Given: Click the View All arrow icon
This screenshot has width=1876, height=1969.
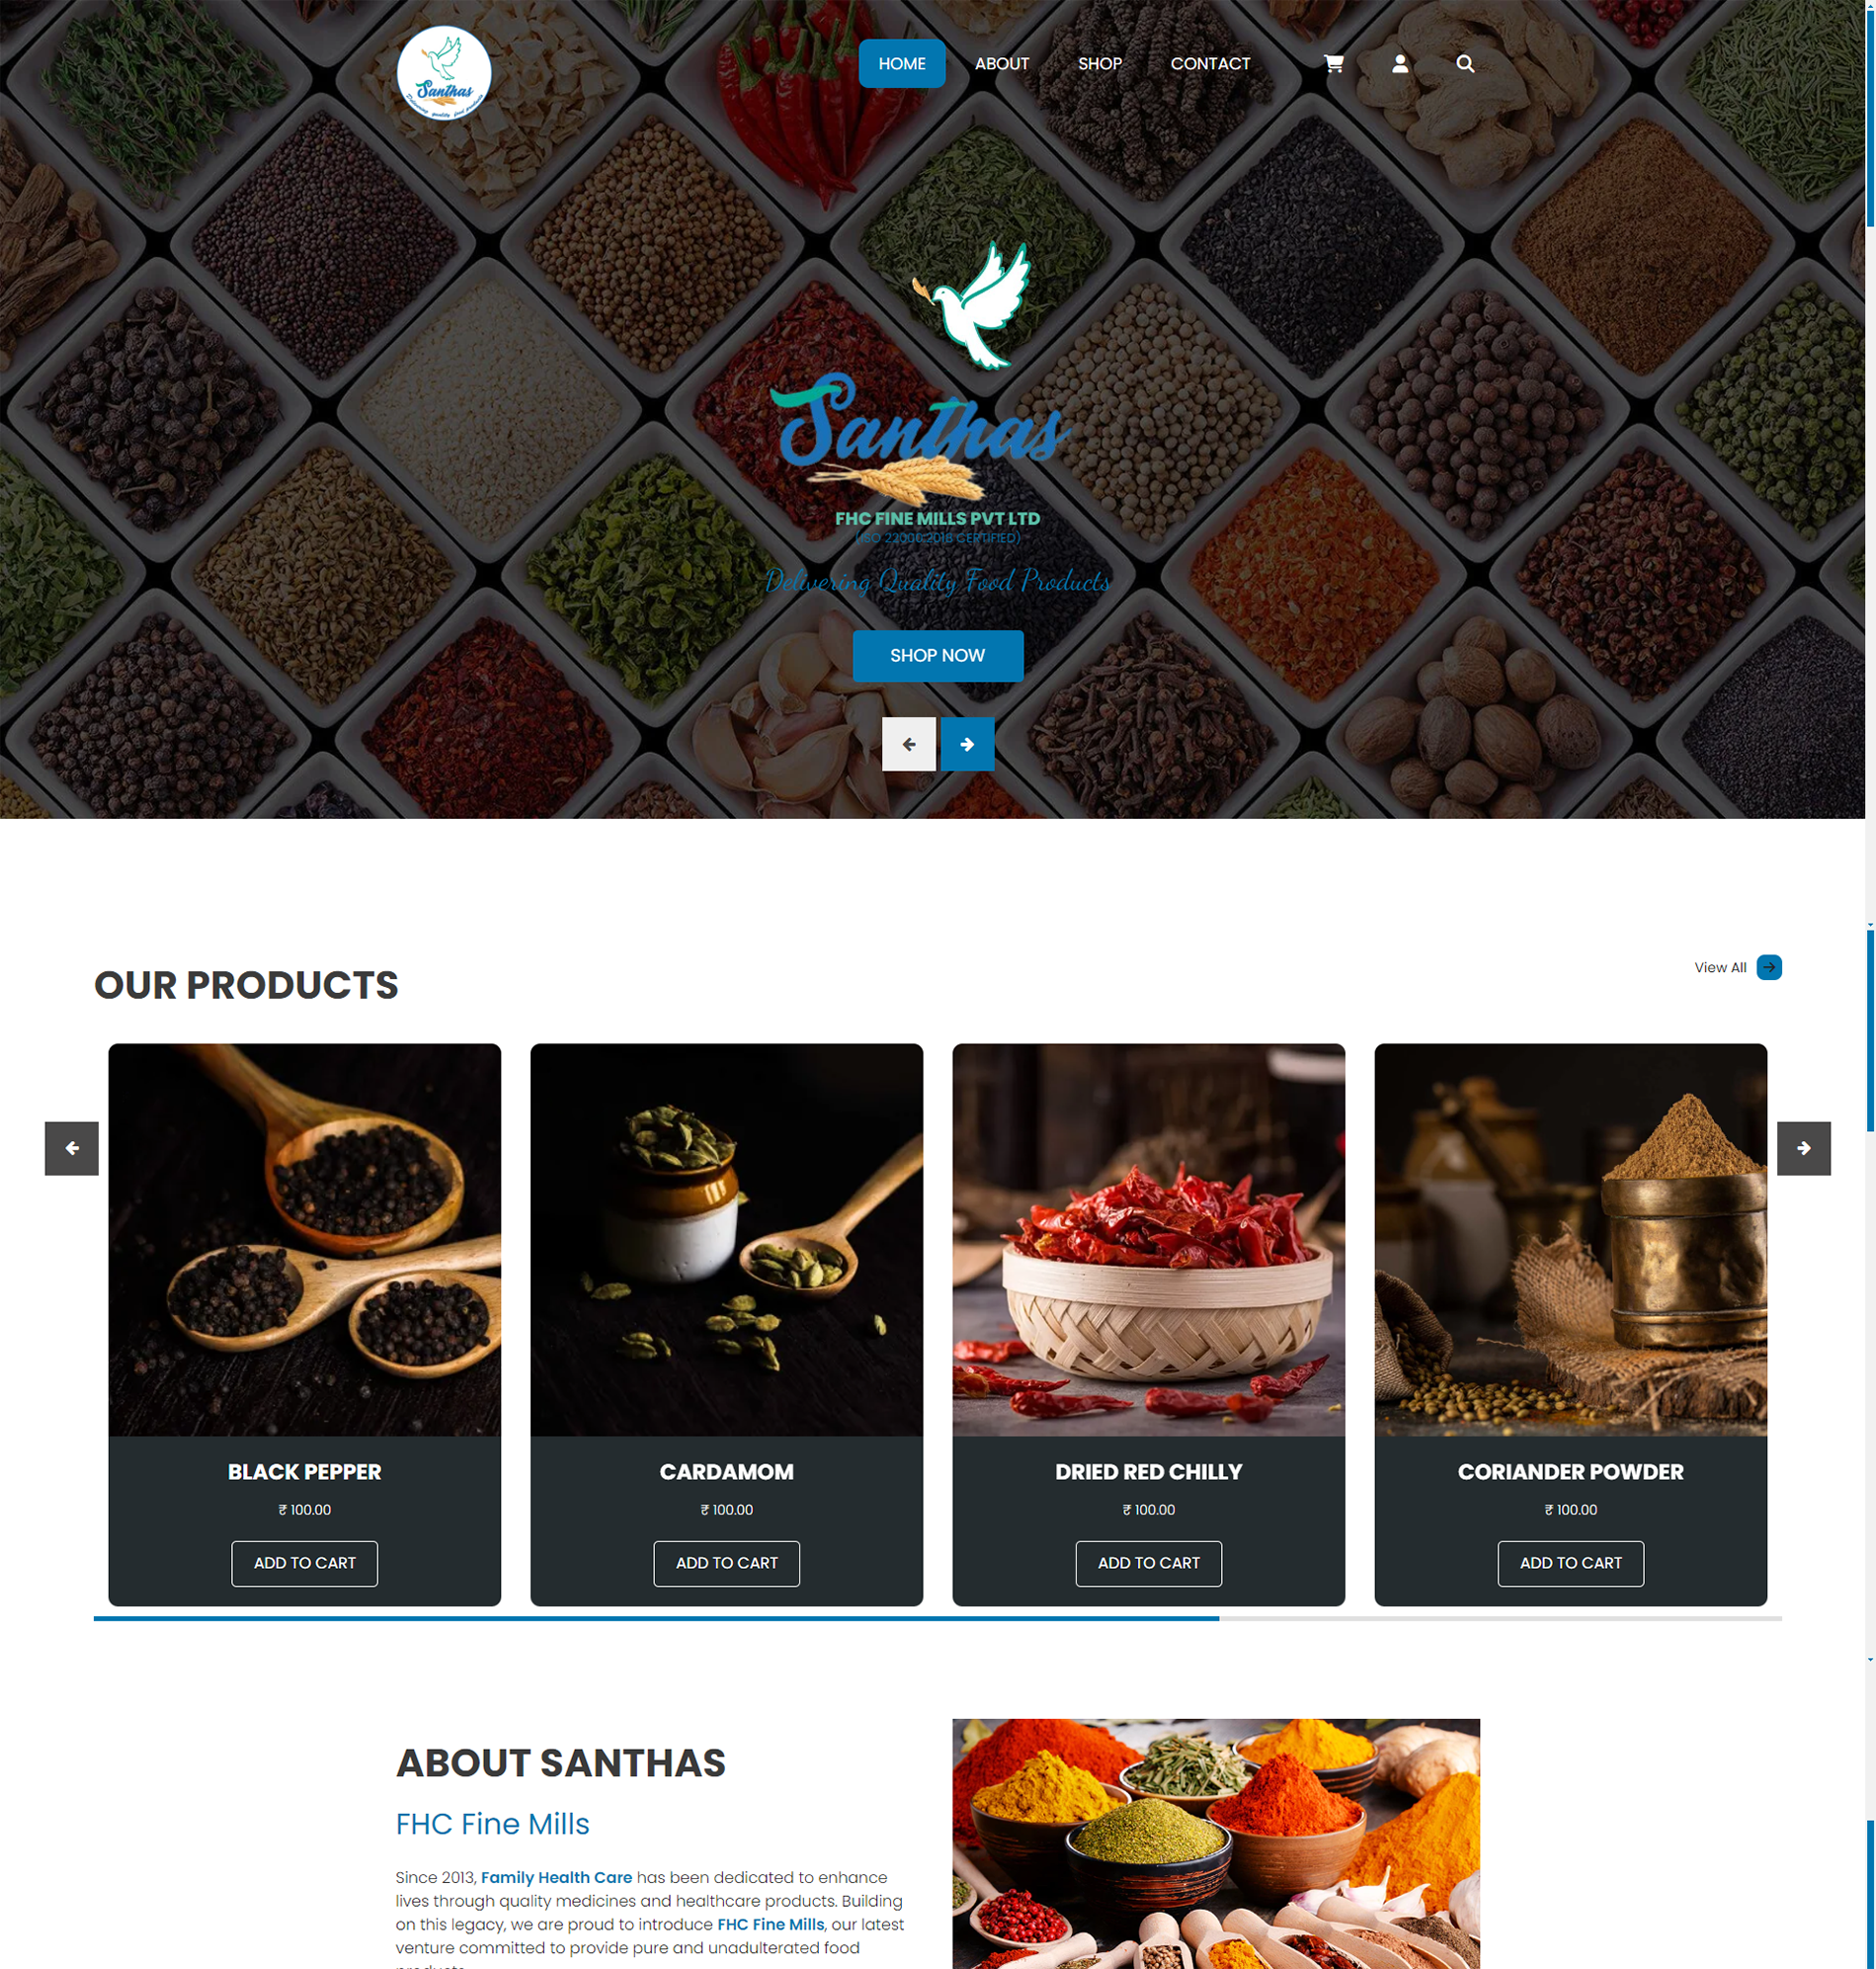Looking at the screenshot, I should pyautogui.click(x=1768, y=967).
